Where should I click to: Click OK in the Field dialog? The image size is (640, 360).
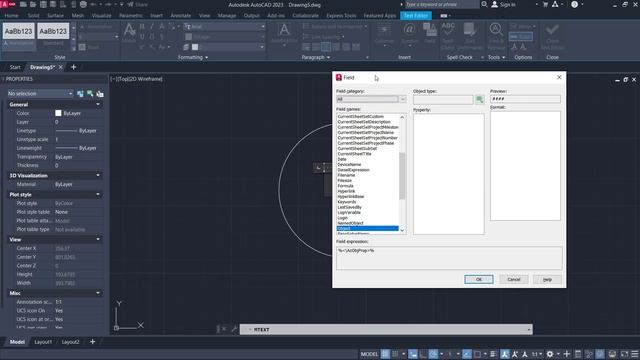coord(479,280)
